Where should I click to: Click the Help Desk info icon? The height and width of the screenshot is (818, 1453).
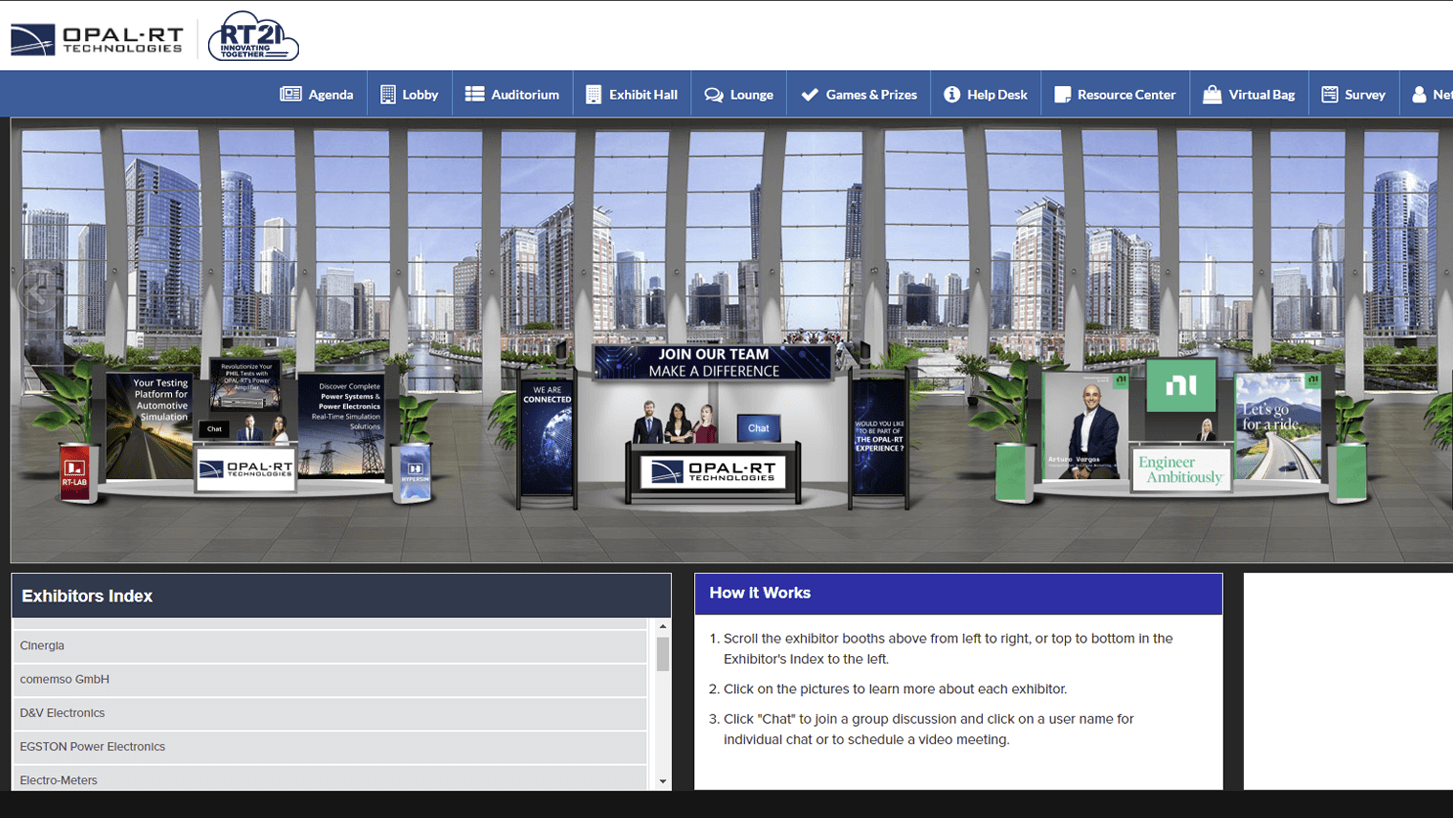point(952,94)
